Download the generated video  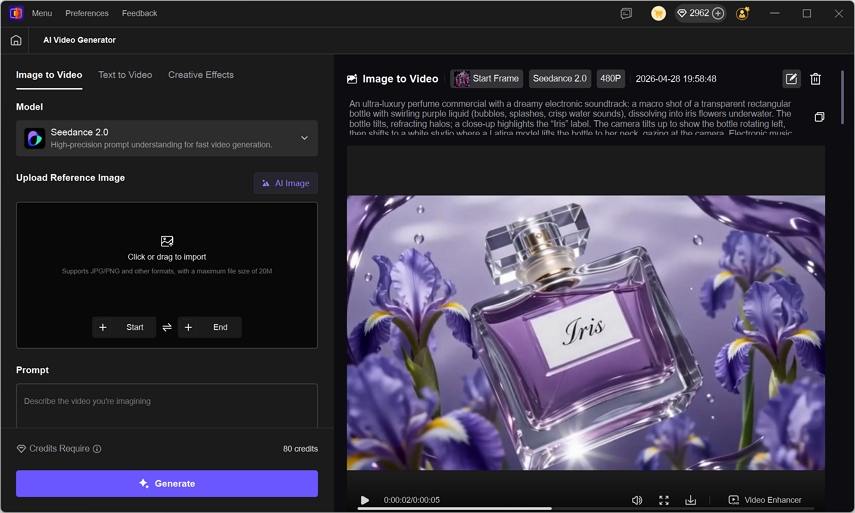coord(690,500)
